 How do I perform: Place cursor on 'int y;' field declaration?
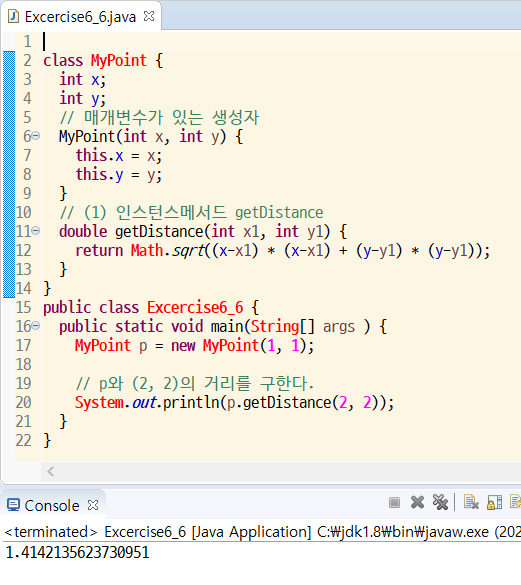point(83,98)
